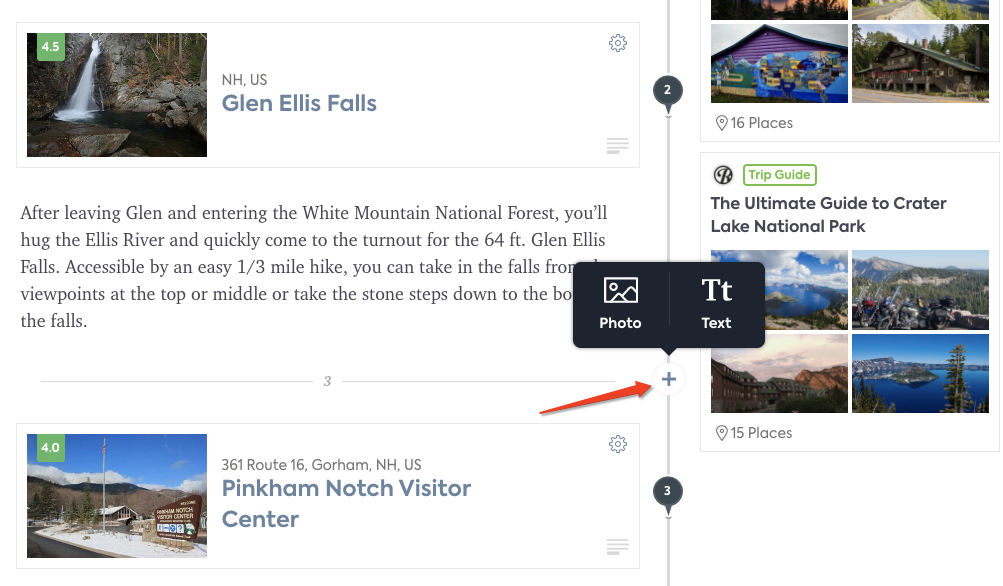Open the colorful mural building thumbnail

point(779,63)
